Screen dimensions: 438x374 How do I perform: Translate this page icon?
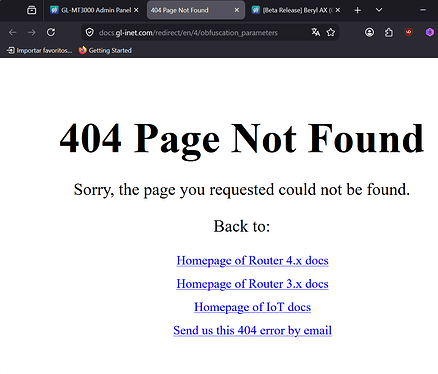[316, 32]
